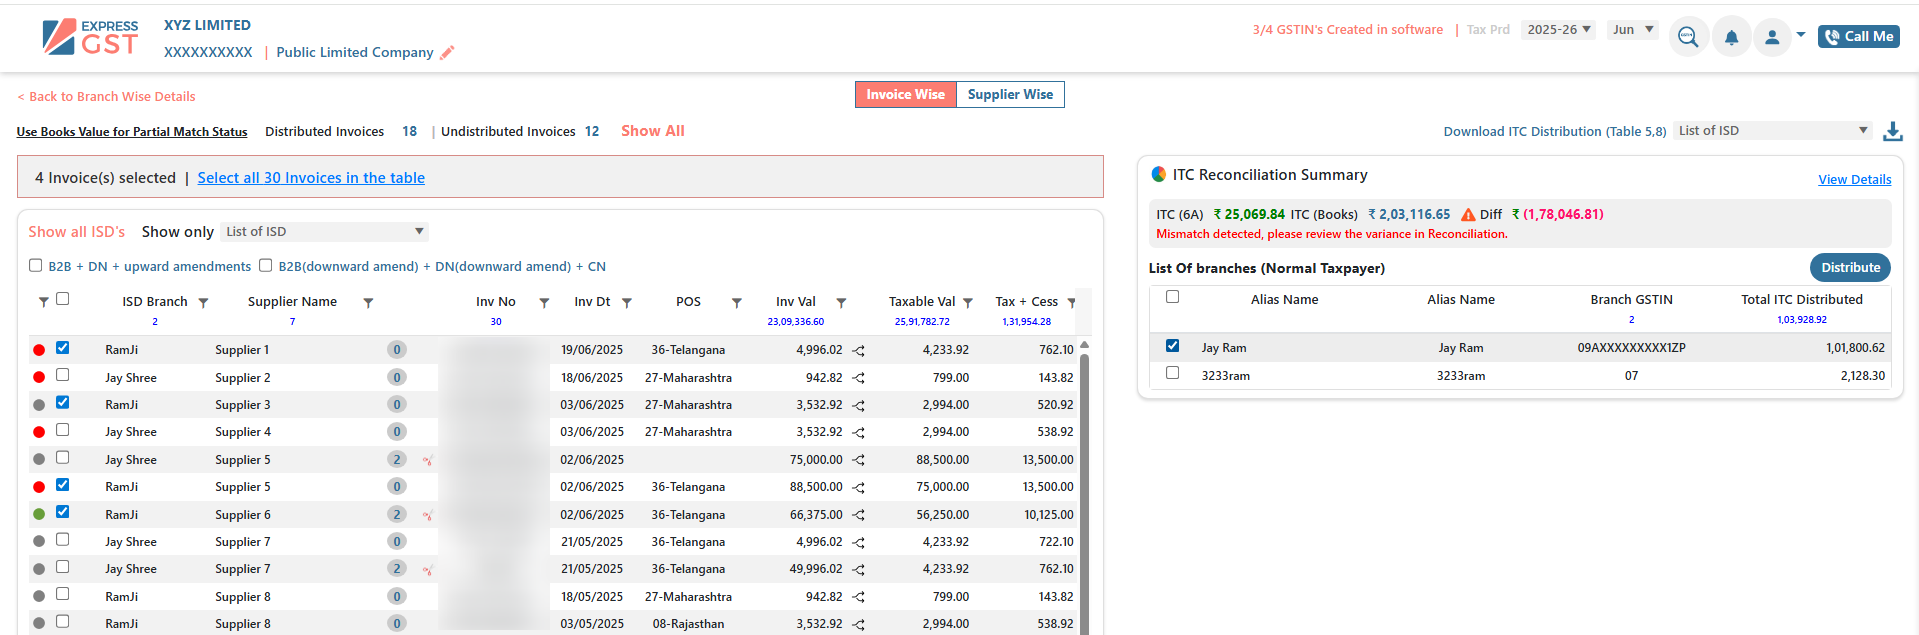Image resolution: width=1919 pixels, height=635 pixels.
Task: Click share icon in Supplier 1 row
Action: [859, 351]
